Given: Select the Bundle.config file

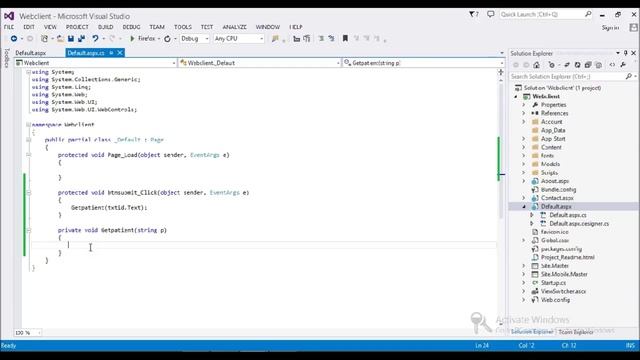Looking at the screenshot, I should point(558,189).
